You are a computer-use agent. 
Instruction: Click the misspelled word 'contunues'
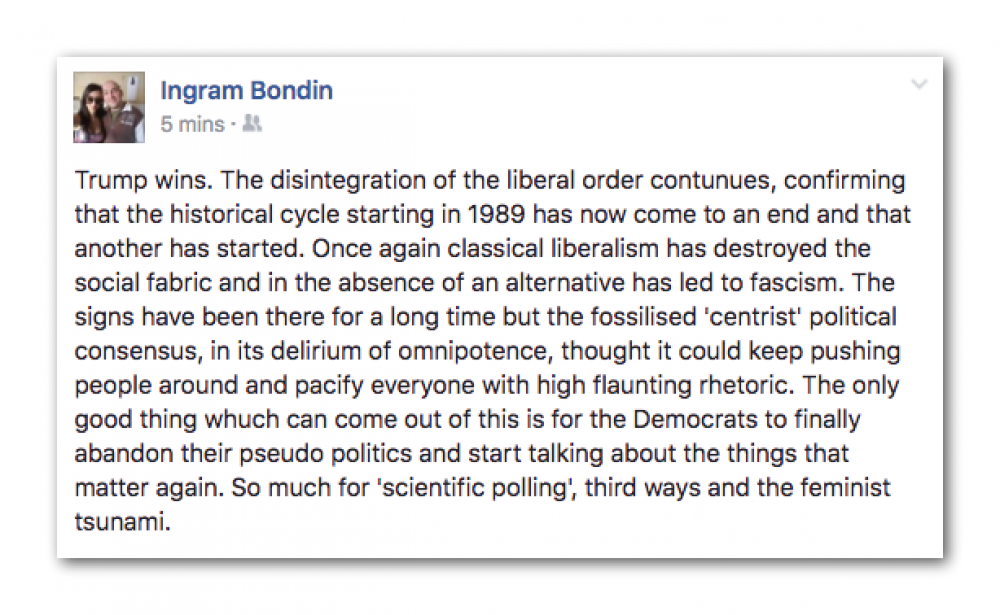pos(713,181)
